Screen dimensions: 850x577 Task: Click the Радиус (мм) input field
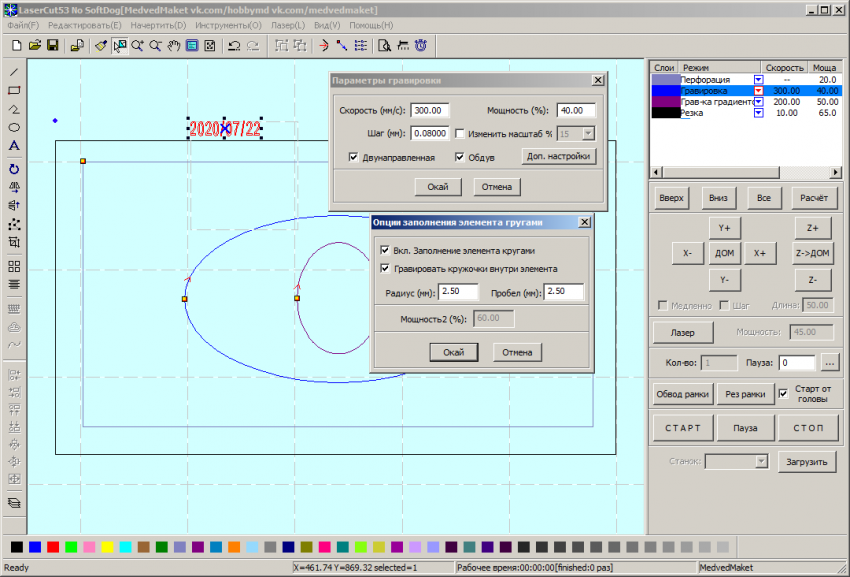[460, 292]
